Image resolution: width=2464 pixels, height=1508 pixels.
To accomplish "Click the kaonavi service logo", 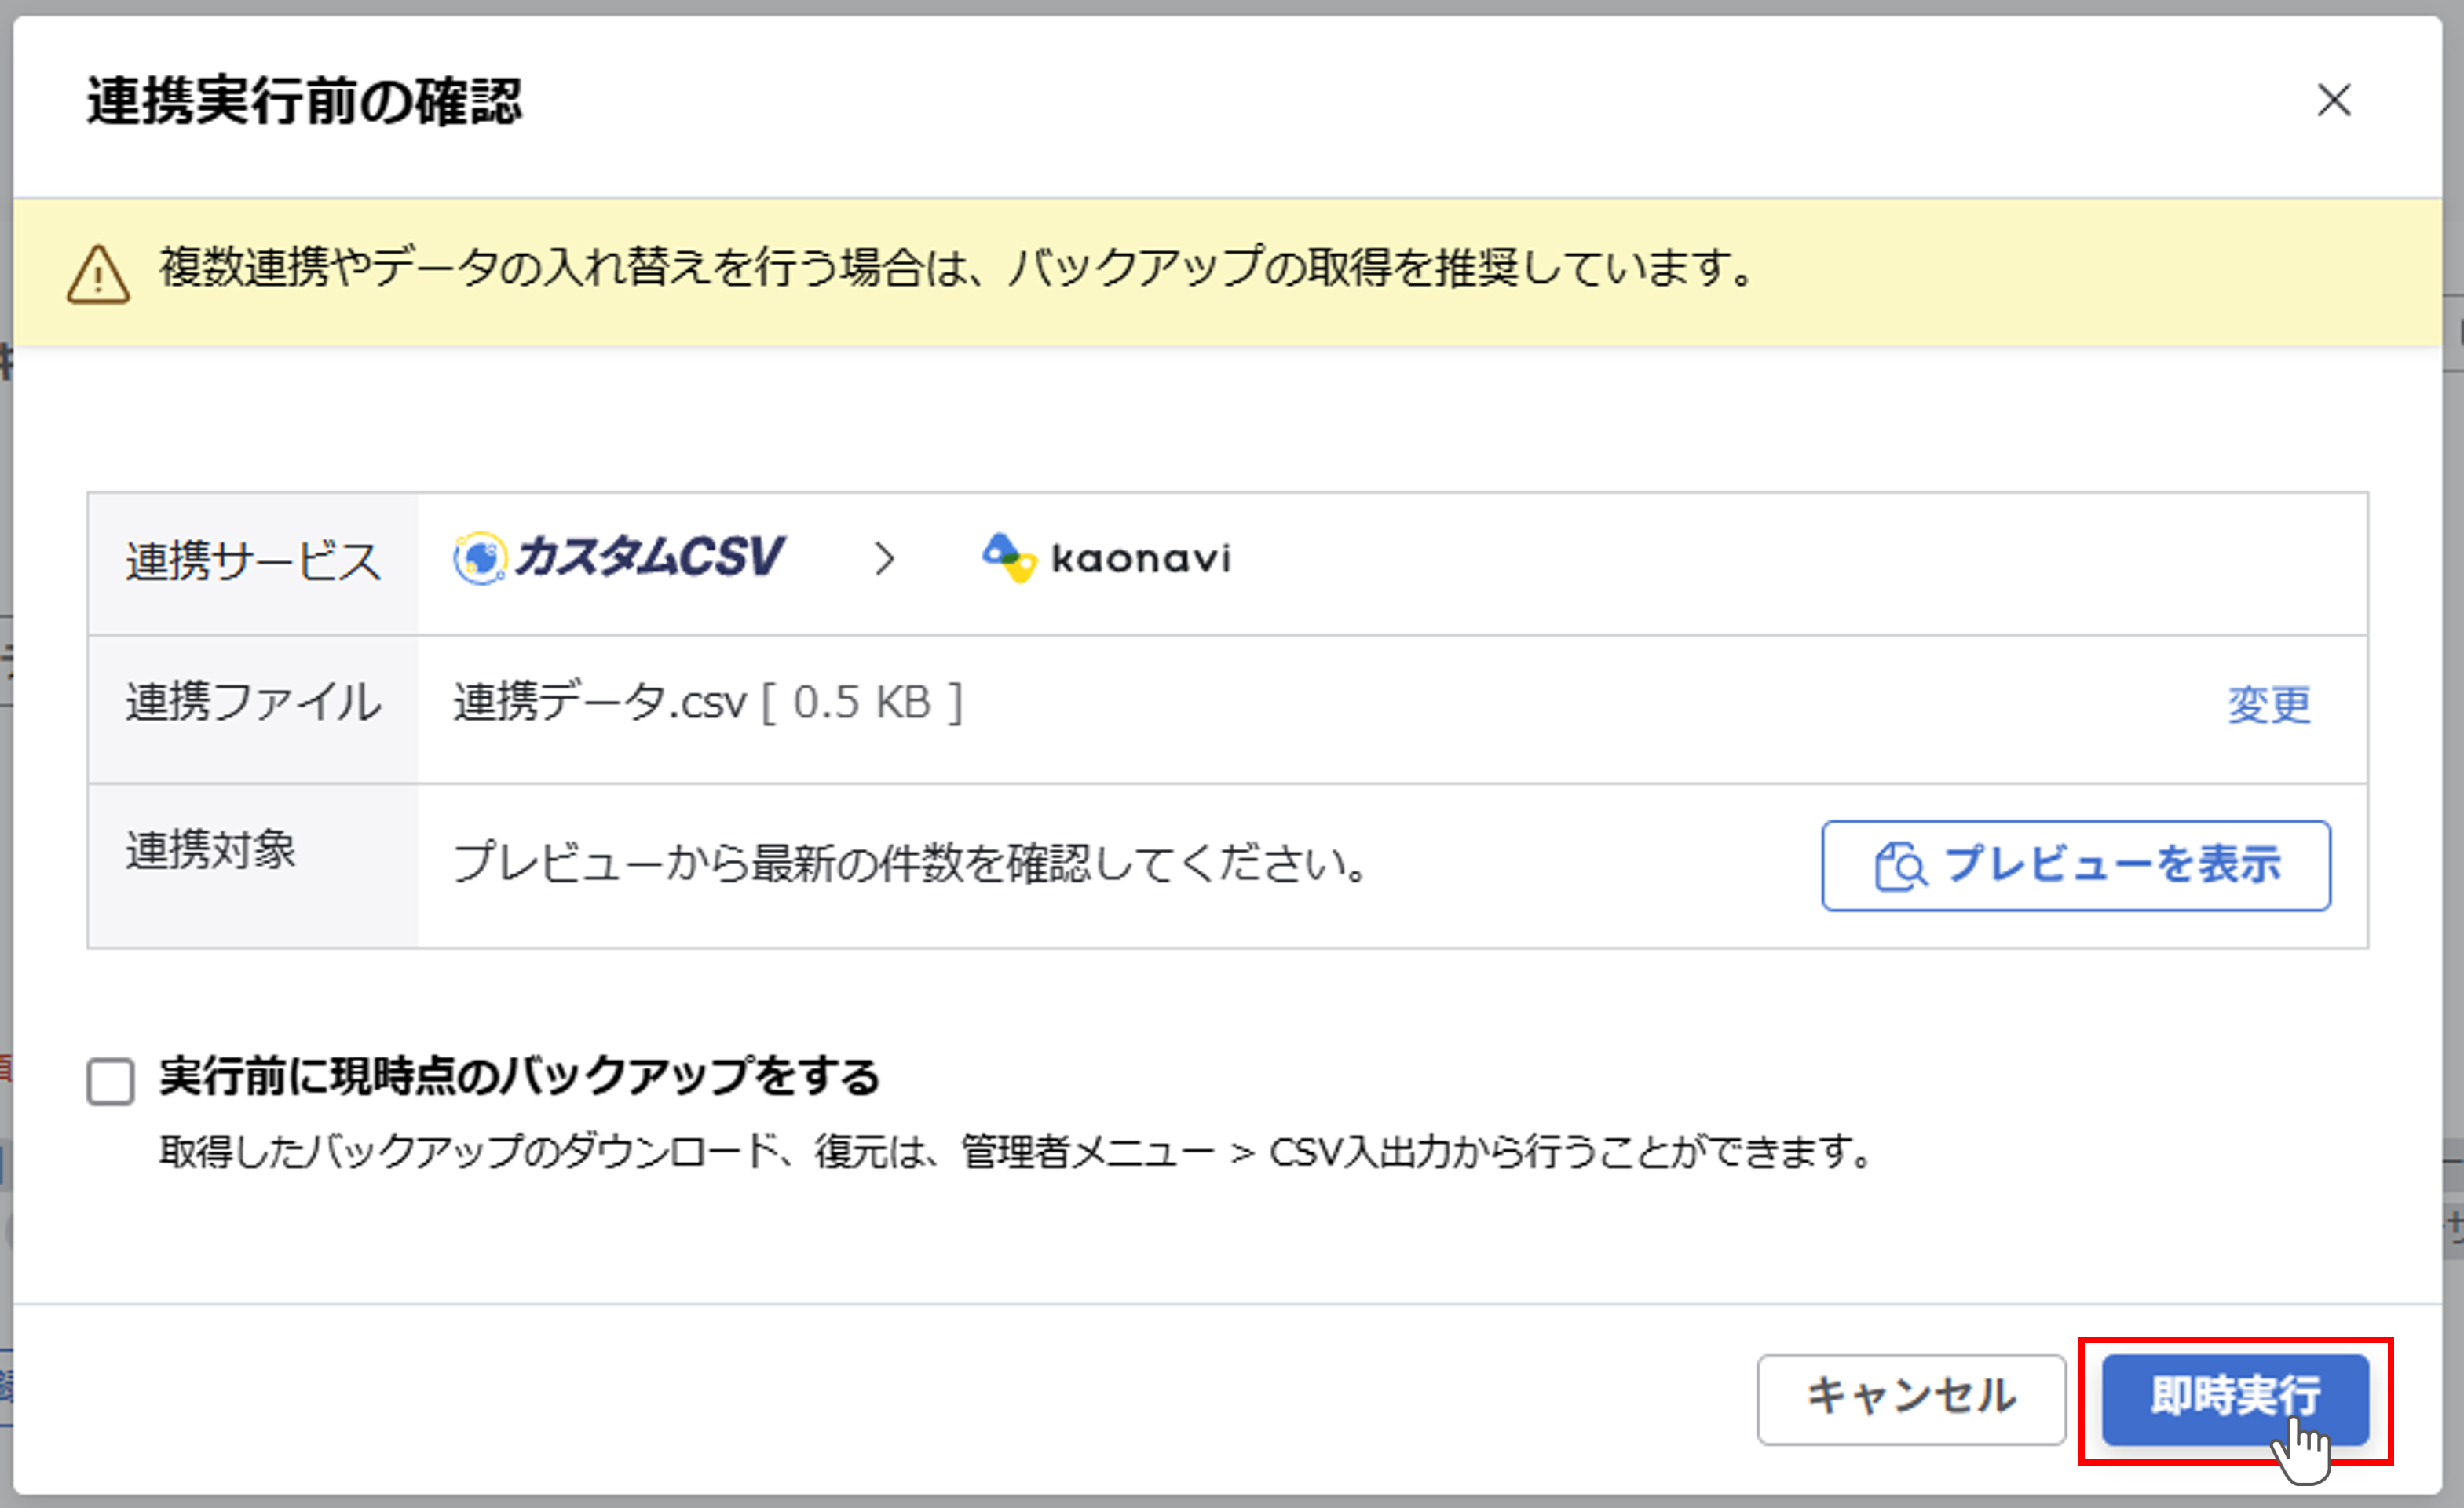I will [x=1106, y=558].
